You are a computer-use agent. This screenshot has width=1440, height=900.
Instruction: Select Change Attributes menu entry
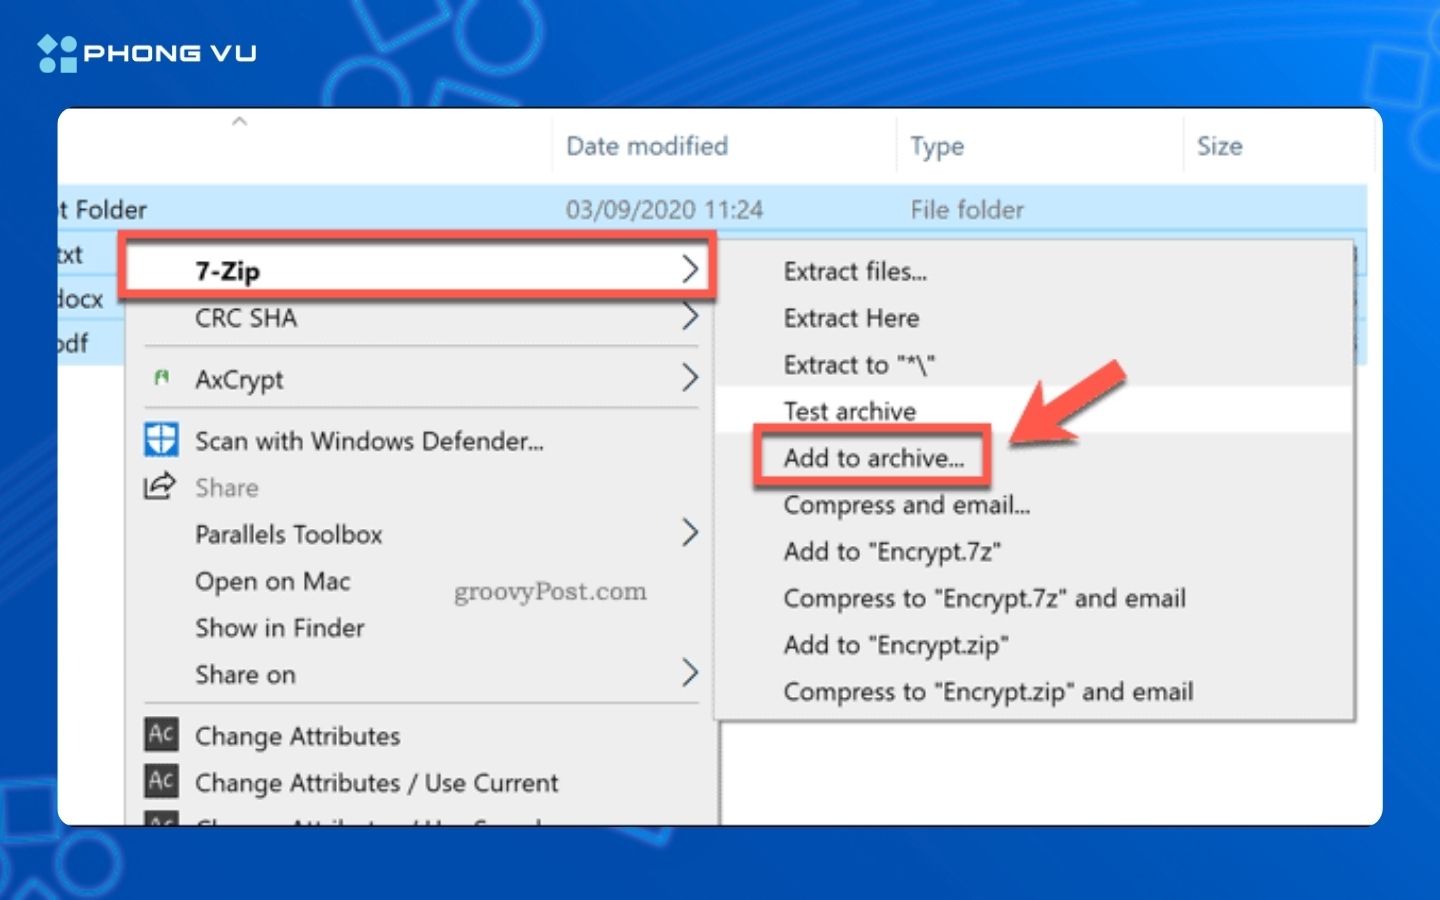[422, 736]
